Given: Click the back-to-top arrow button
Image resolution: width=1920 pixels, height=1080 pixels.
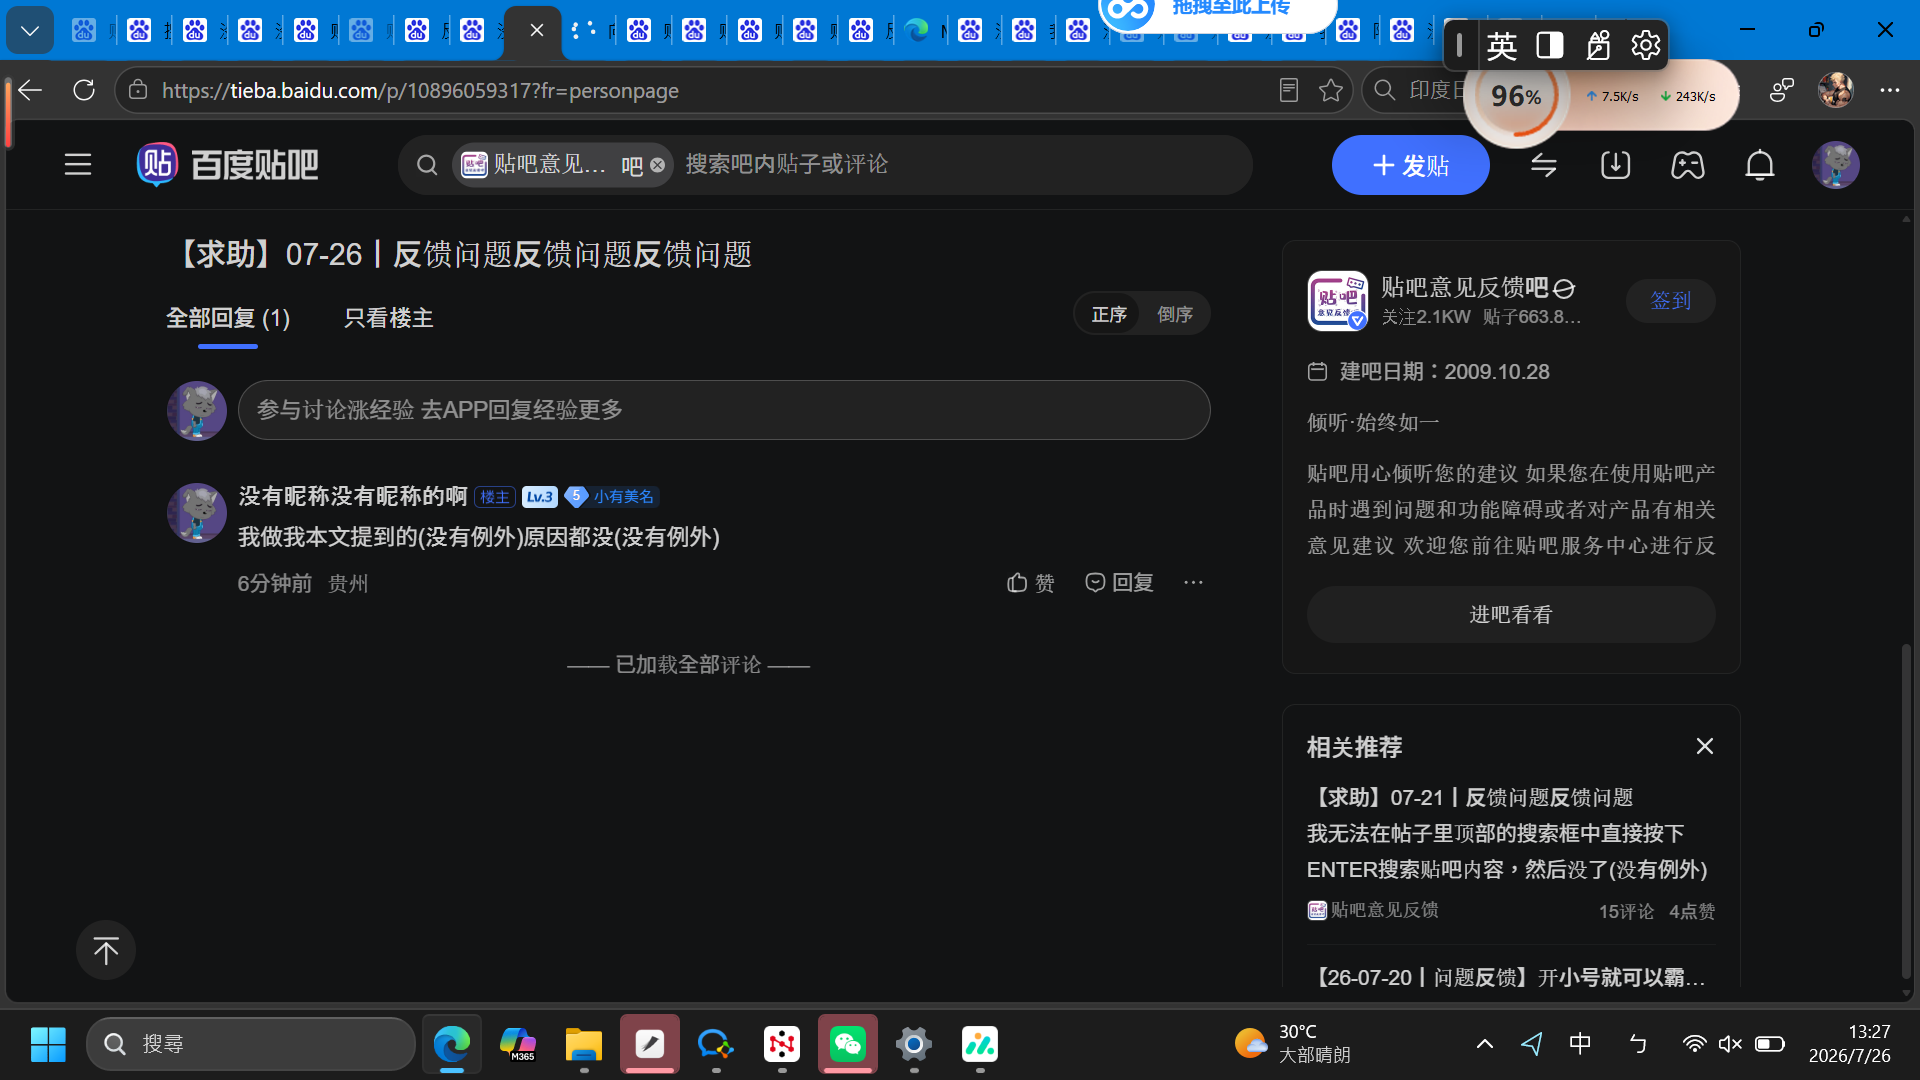Looking at the screenshot, I should pos(106,950).
